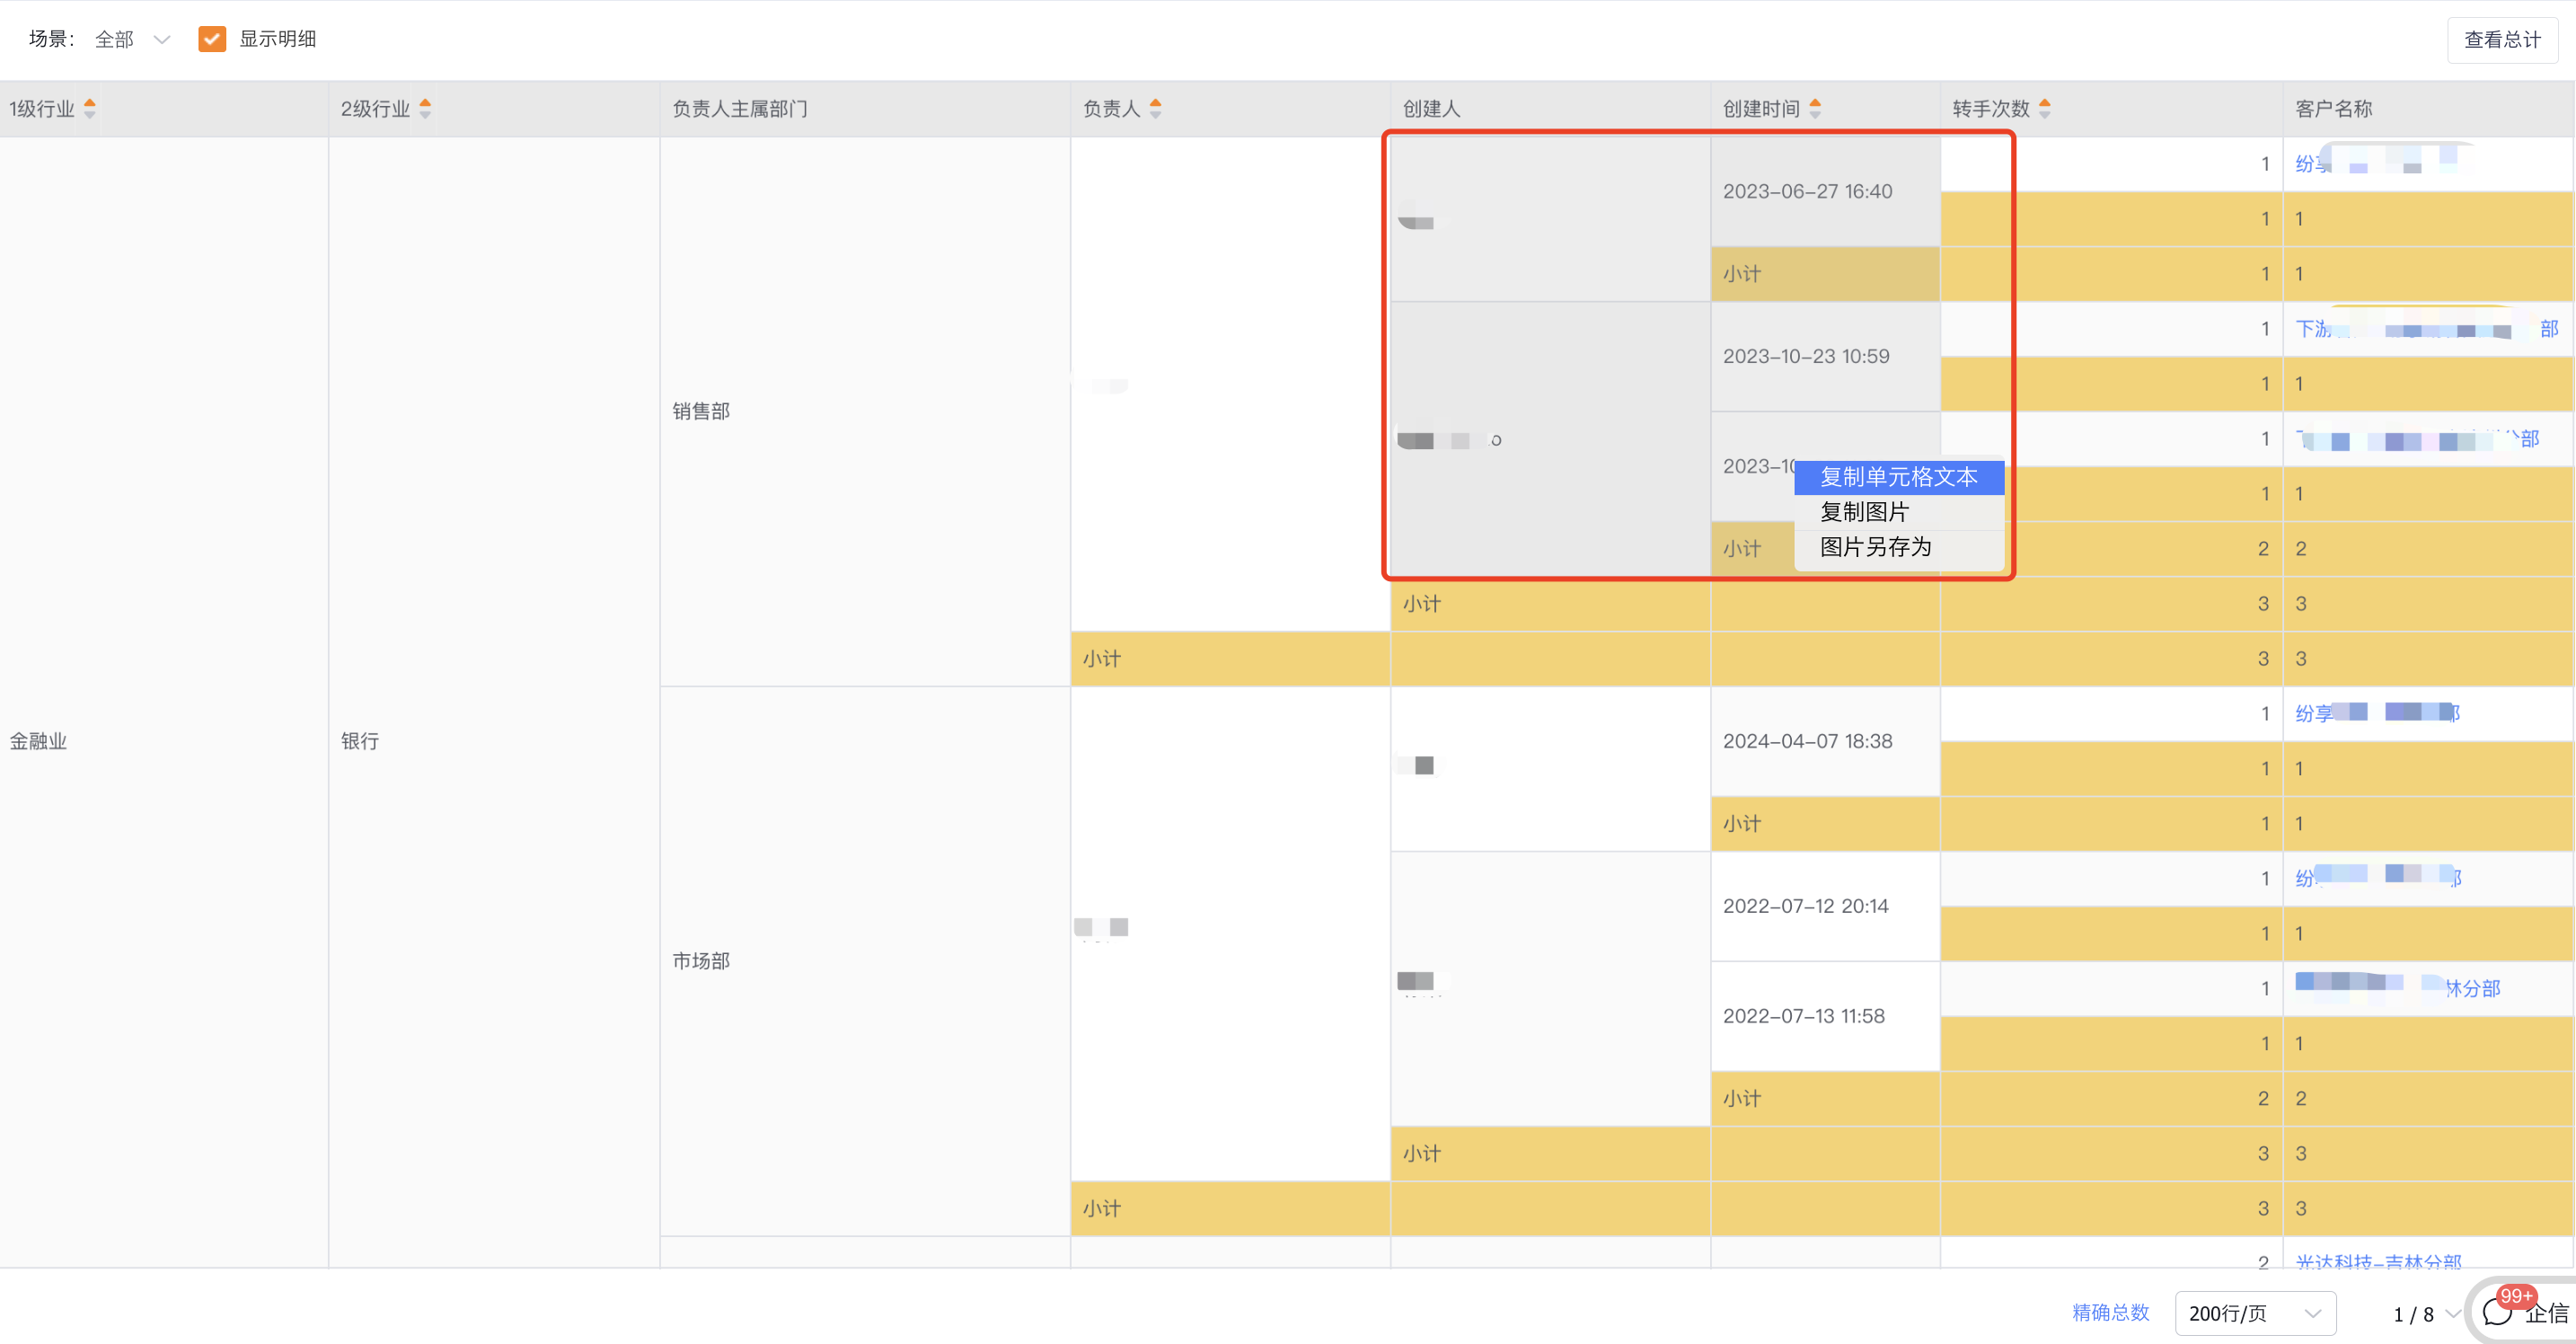Image resolution: width=2576 pixels, height=1344 pixels.
Task: Select 复制图片 in context menu
Action: tap(1864, 512)
